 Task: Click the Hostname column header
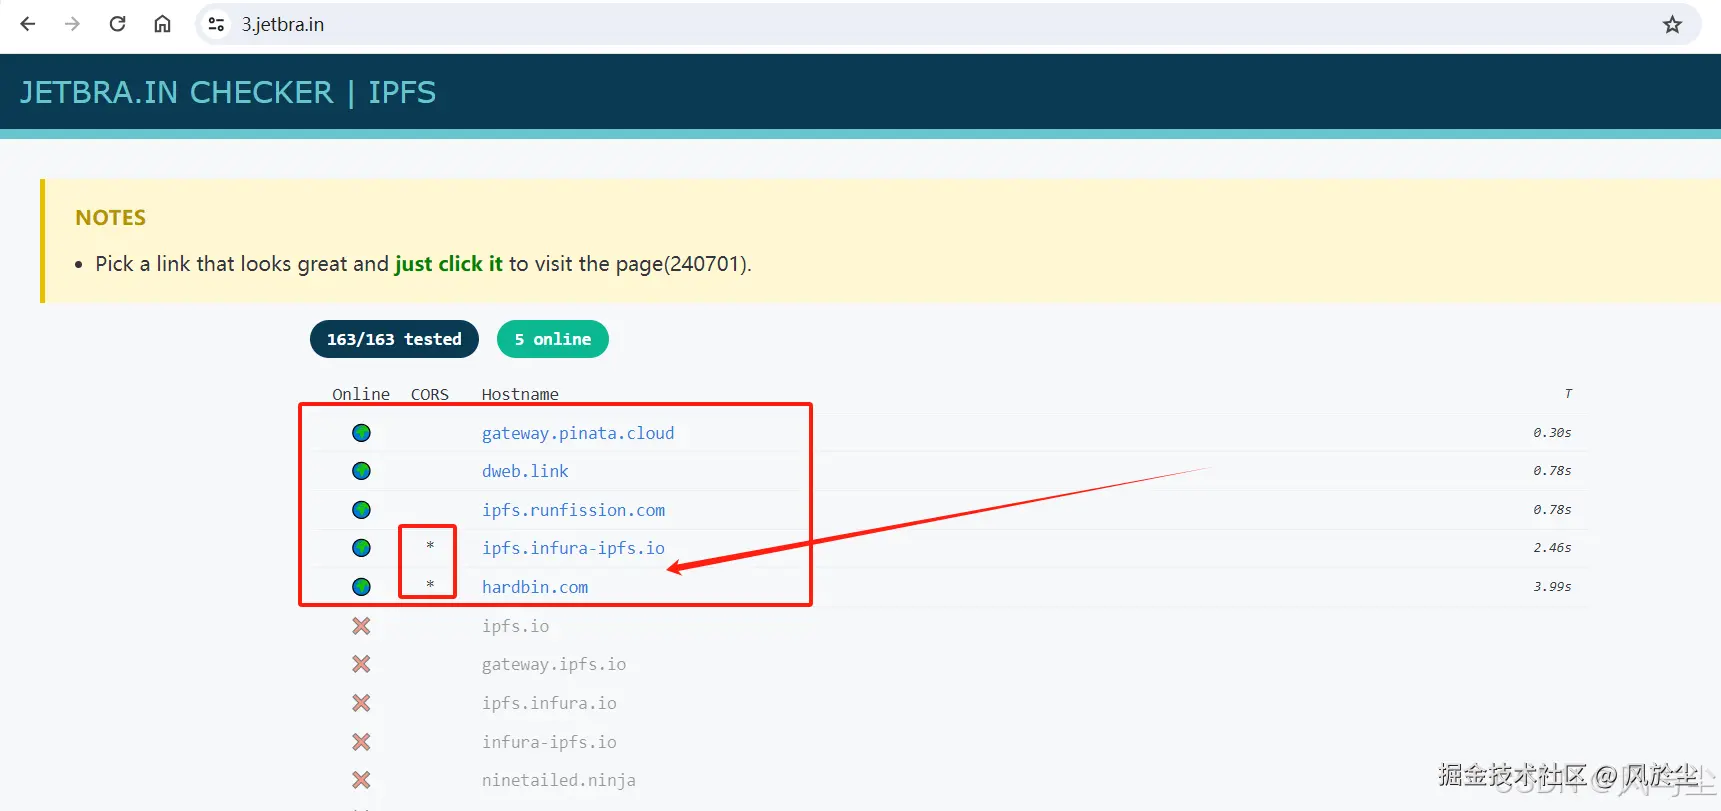(520, 394)
